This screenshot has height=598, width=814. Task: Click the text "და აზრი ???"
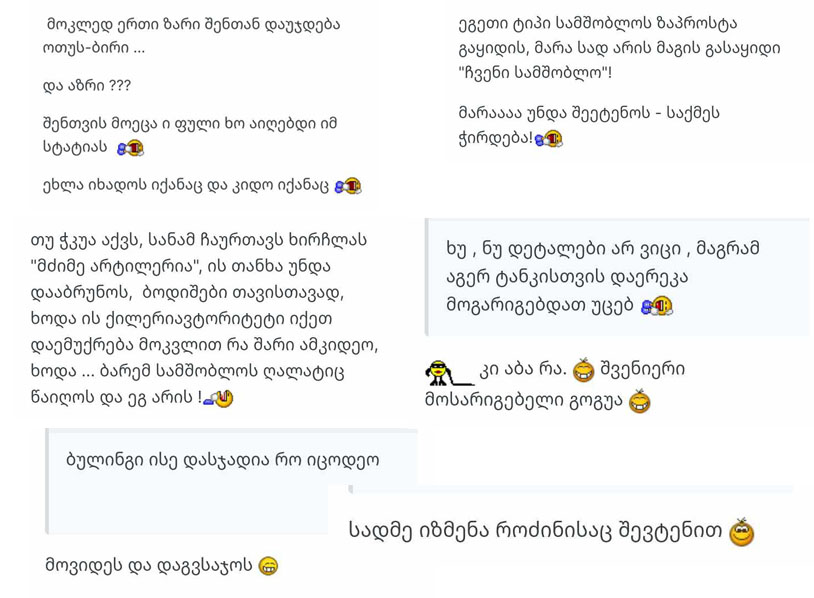point(87,86)
